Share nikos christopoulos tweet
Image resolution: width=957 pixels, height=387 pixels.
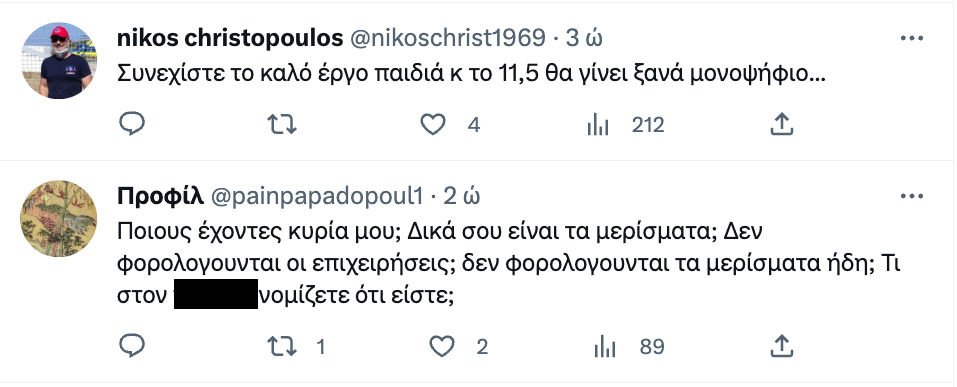tap(782, 124)
